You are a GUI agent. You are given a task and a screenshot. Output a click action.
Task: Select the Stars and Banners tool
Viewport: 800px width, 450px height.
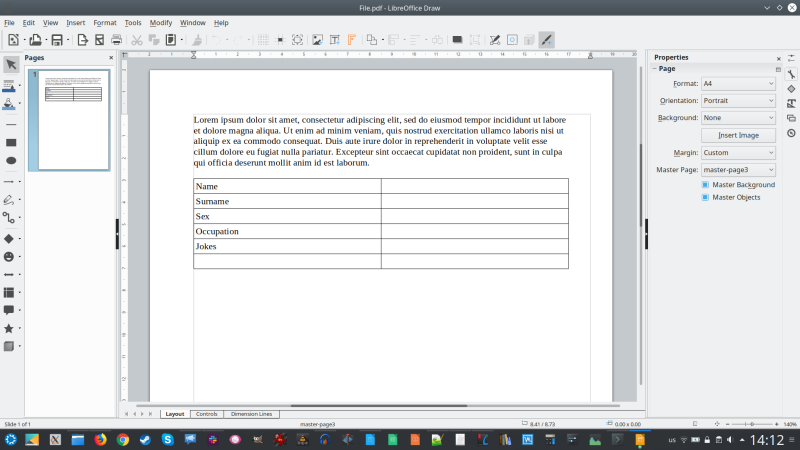[x=9, y=329]
